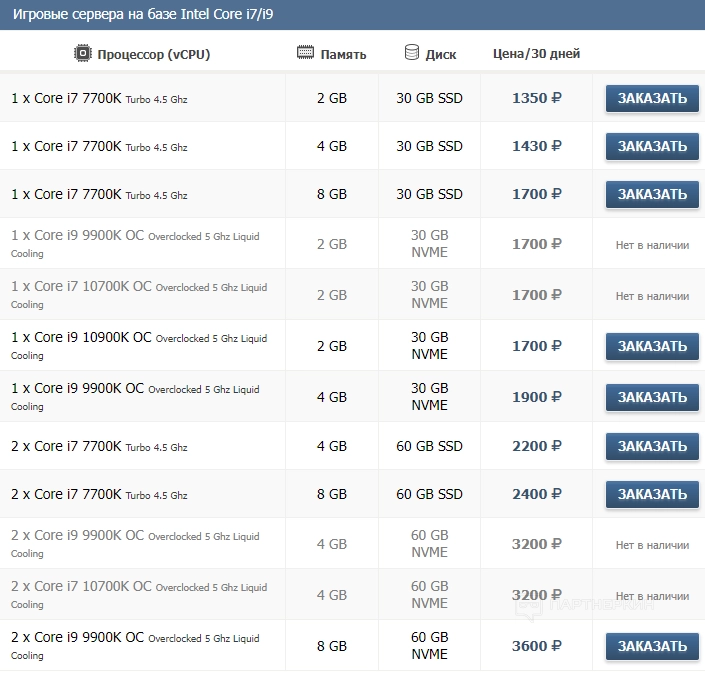The width and height of the screenshot is (705, 674).
Task: Select the price '2200 ₽'
Action: pyautogui.click(x=537, y=446)
